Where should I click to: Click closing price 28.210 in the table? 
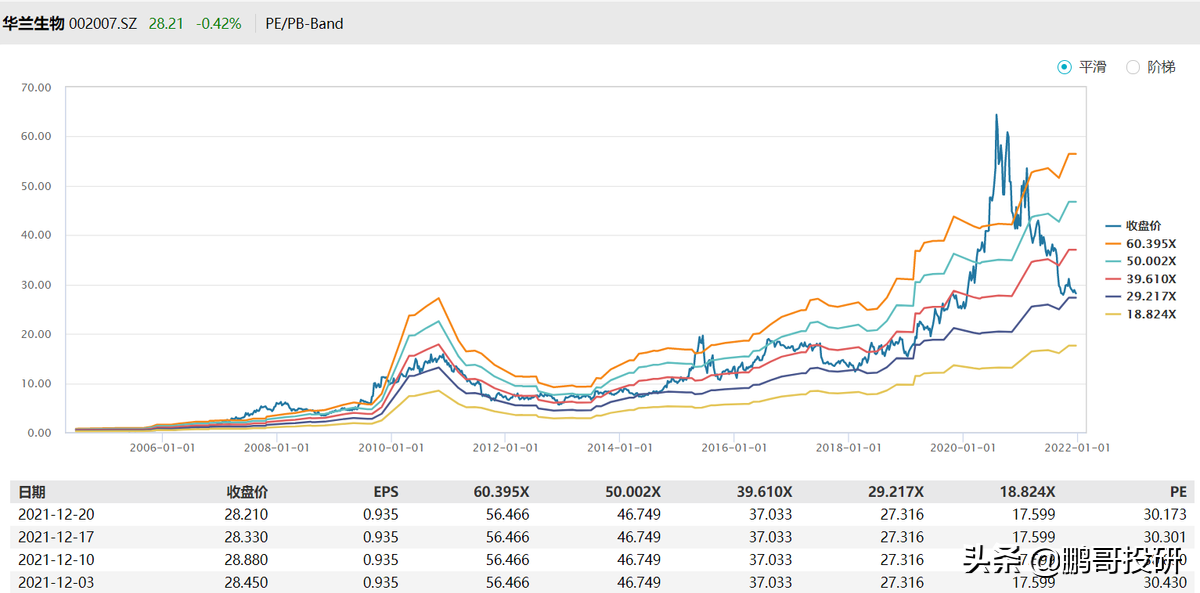point(247,515)
